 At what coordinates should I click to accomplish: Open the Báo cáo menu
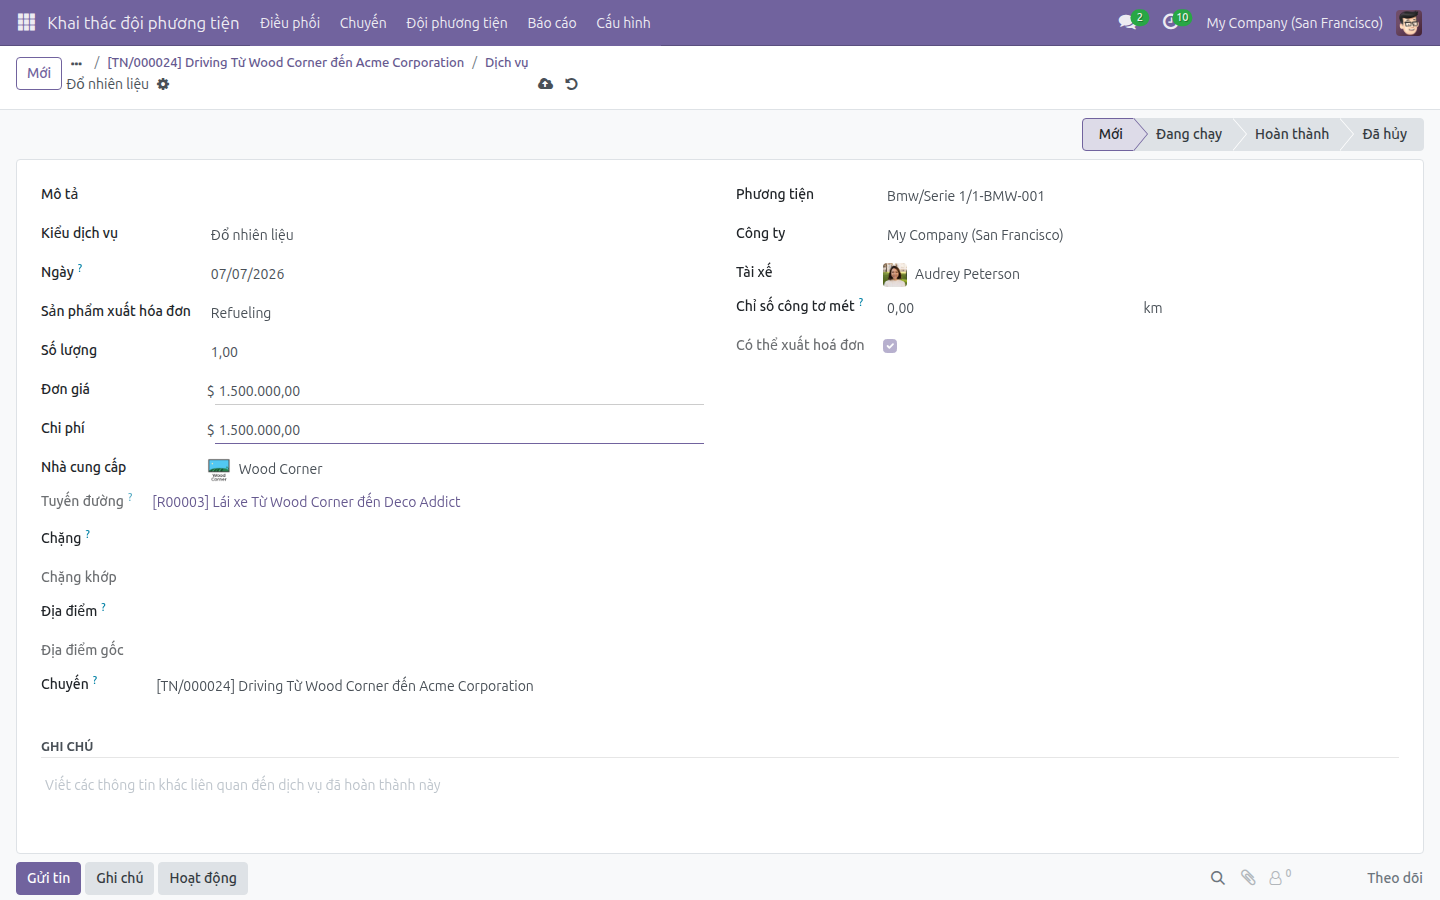tap(552, 22)
